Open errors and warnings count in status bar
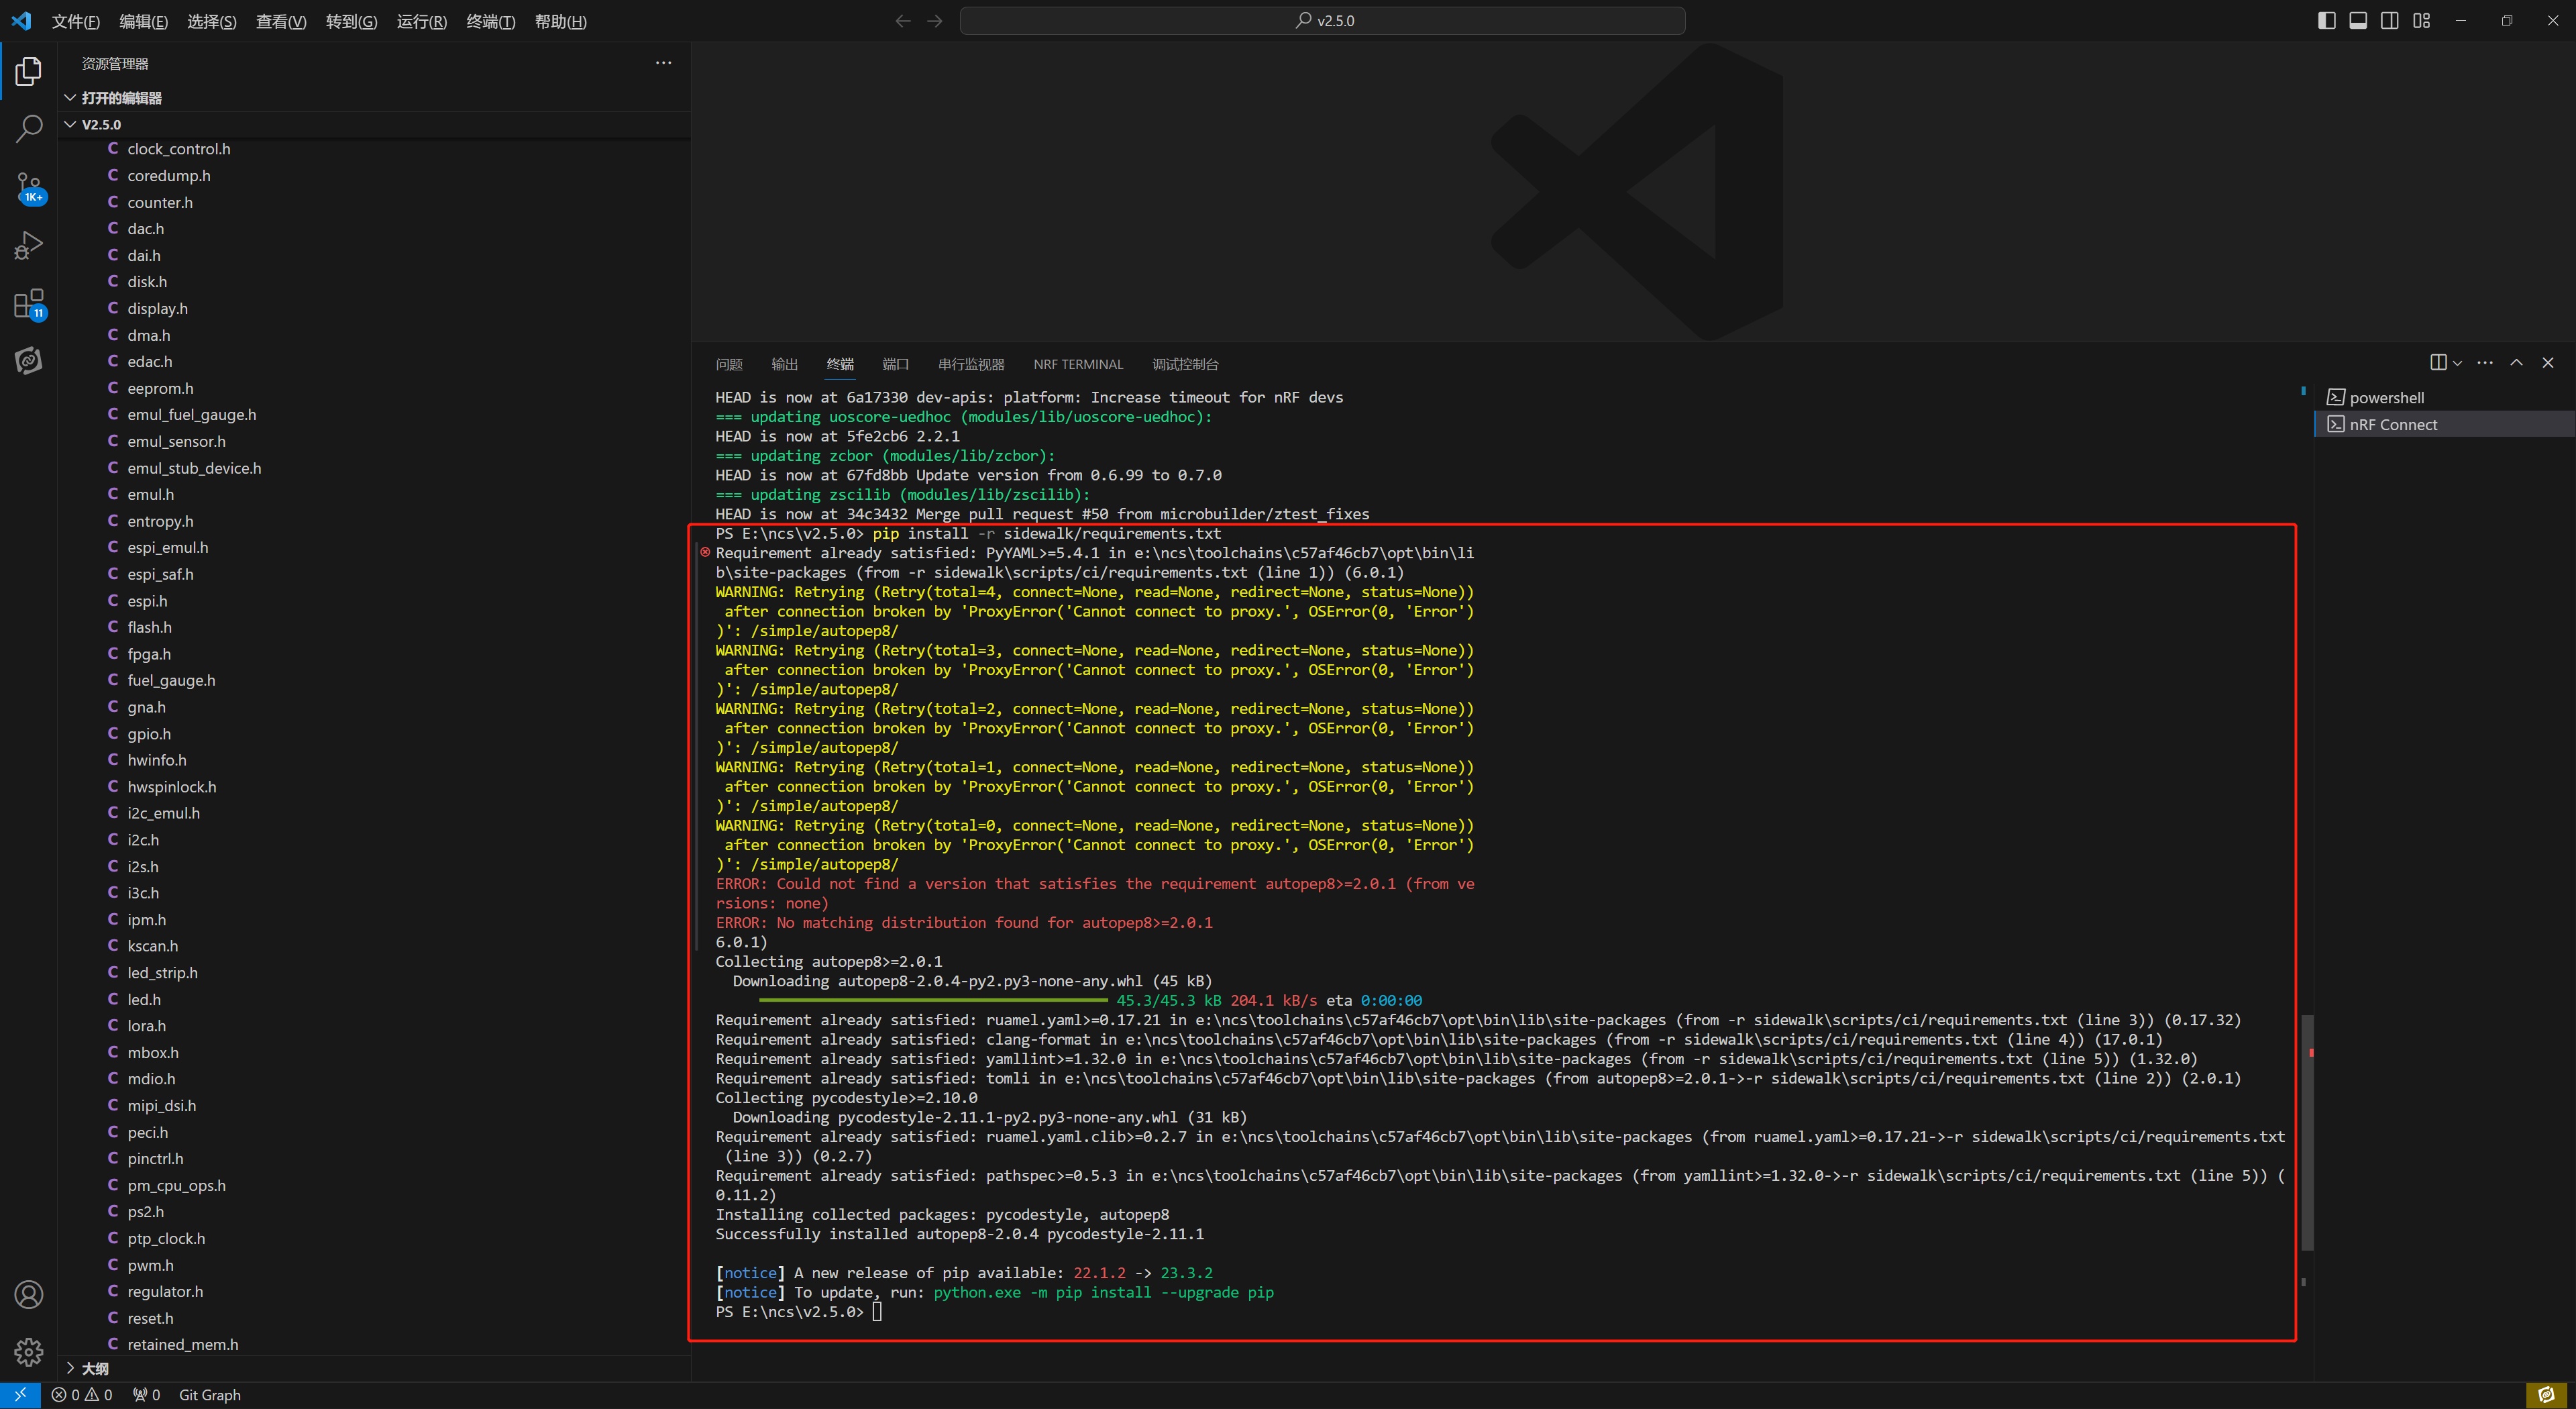The height and width of the screenshot is (1409, 2576). tap(82, 1395)
